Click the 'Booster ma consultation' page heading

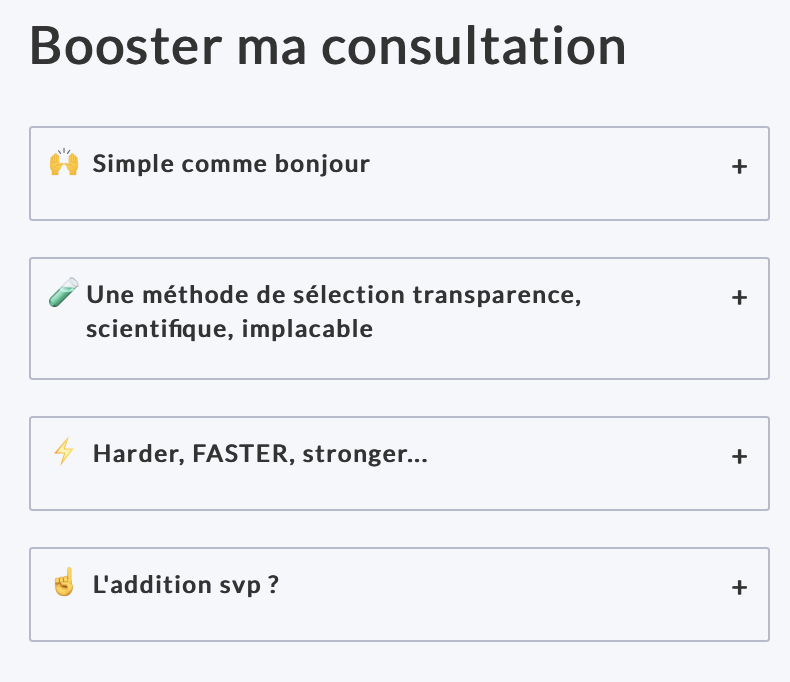coord(328,46)
